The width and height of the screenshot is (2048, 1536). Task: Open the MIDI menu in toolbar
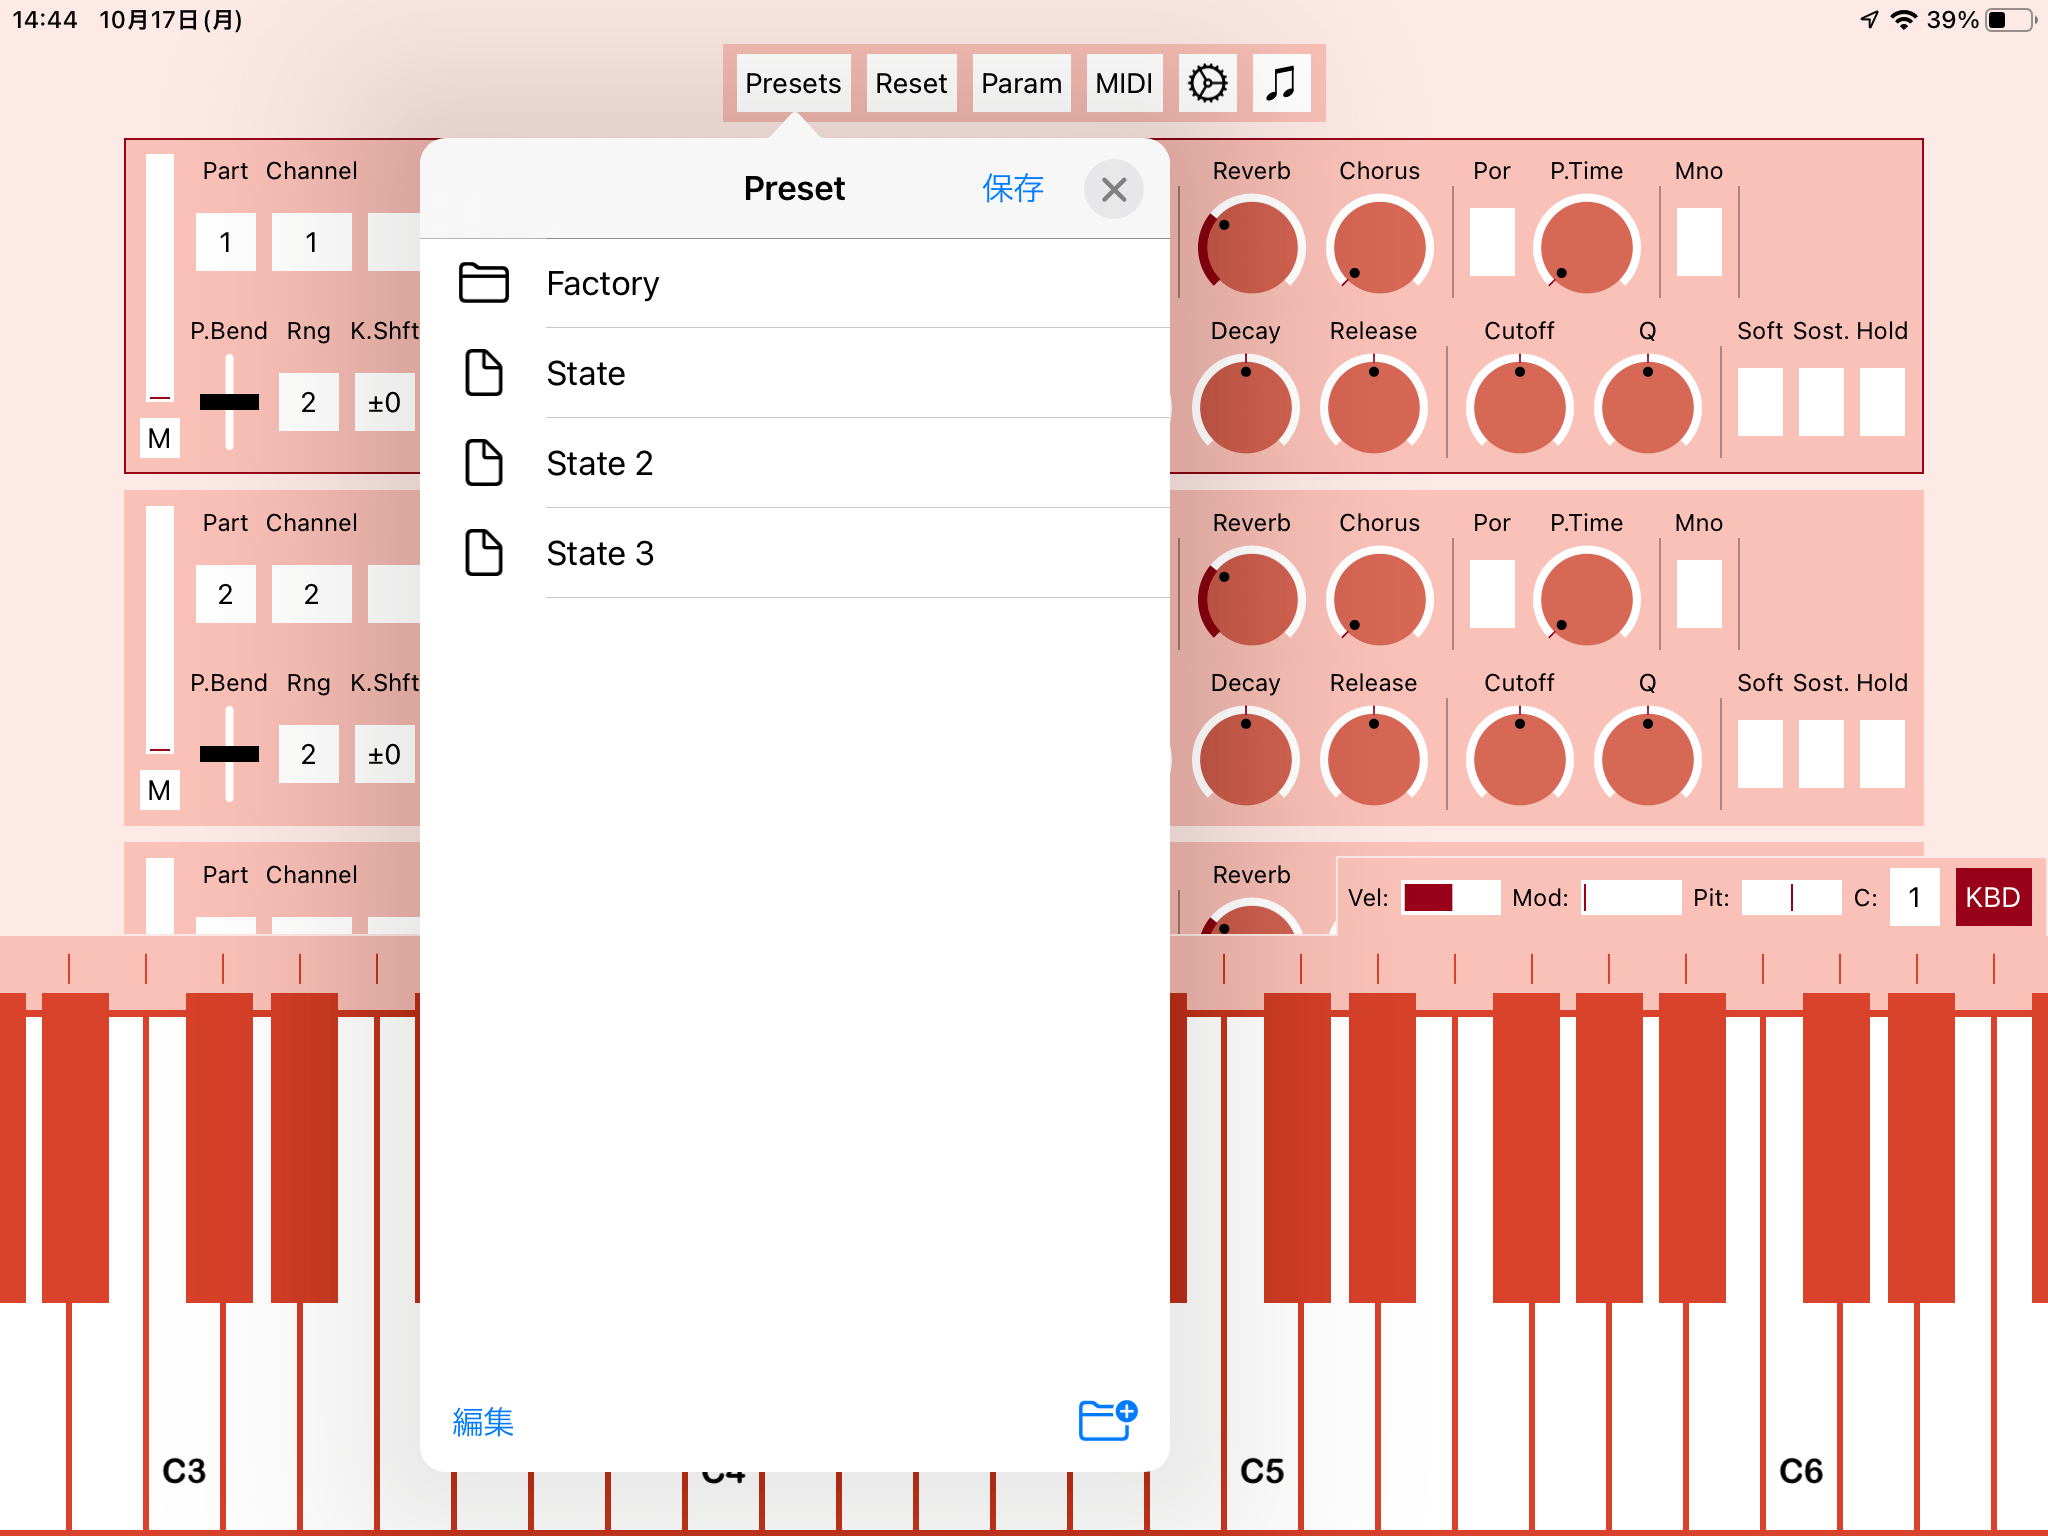point(1124,83)
